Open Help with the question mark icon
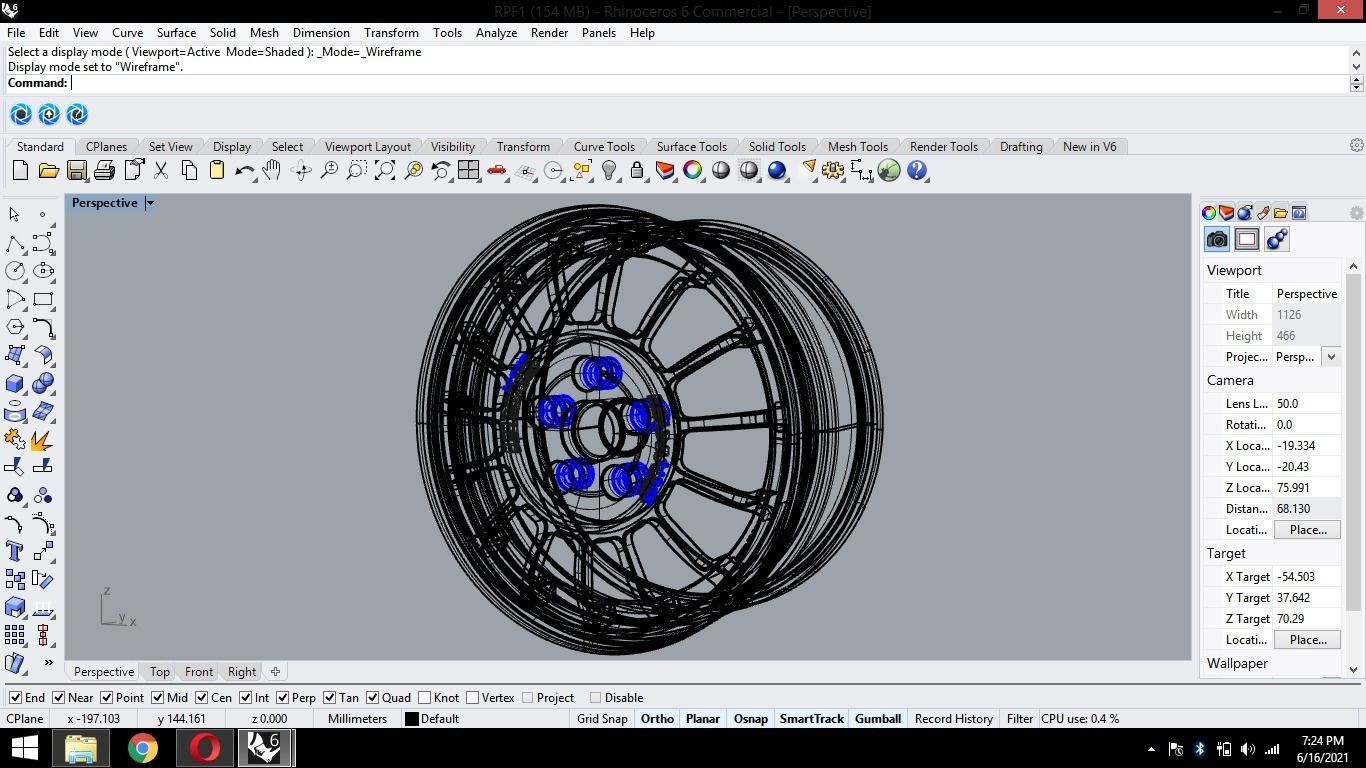The image size is (1366, 768). click(x=917, y=171)
